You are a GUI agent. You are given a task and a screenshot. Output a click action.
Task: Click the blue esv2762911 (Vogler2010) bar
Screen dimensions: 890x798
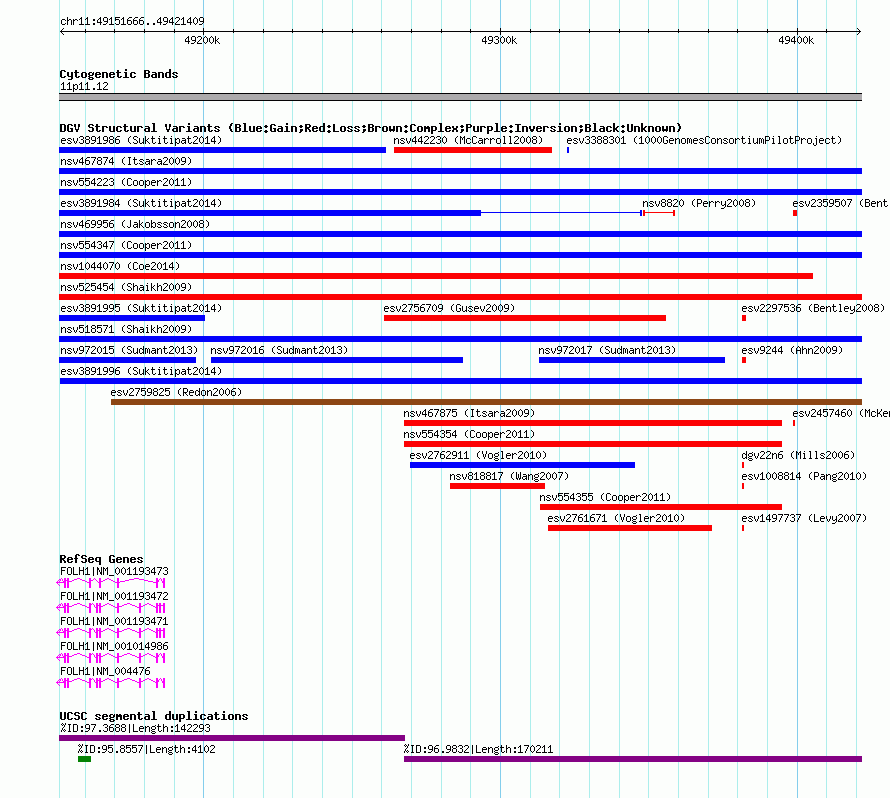522,465
